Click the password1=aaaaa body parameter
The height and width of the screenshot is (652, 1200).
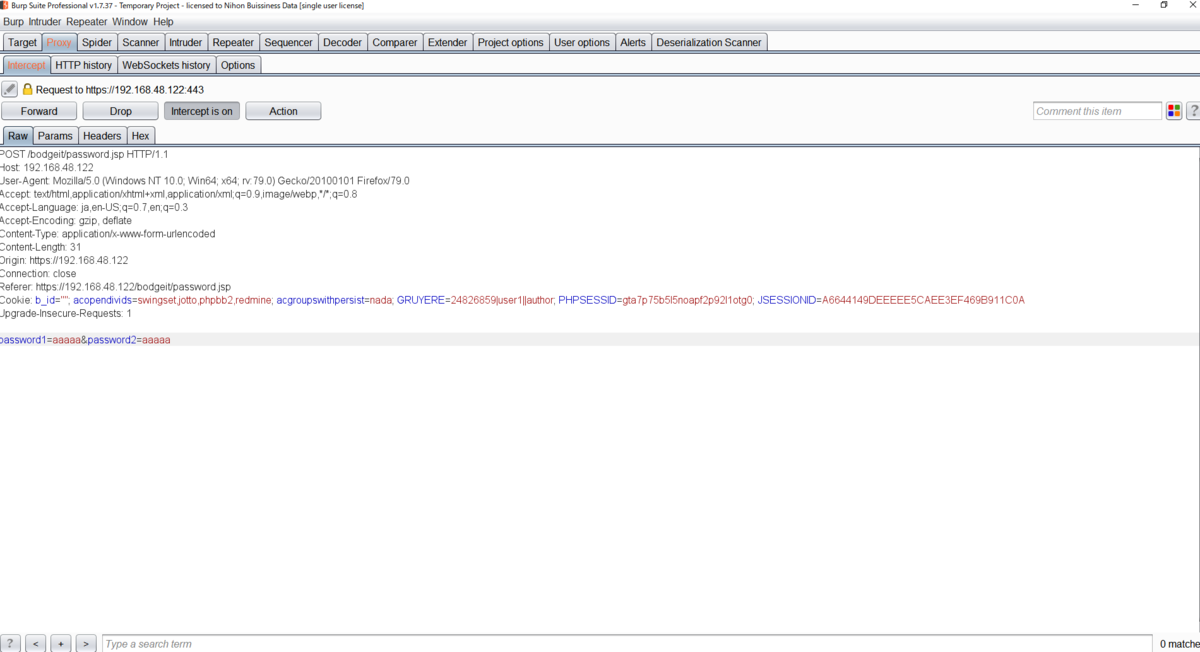[40, 340]
